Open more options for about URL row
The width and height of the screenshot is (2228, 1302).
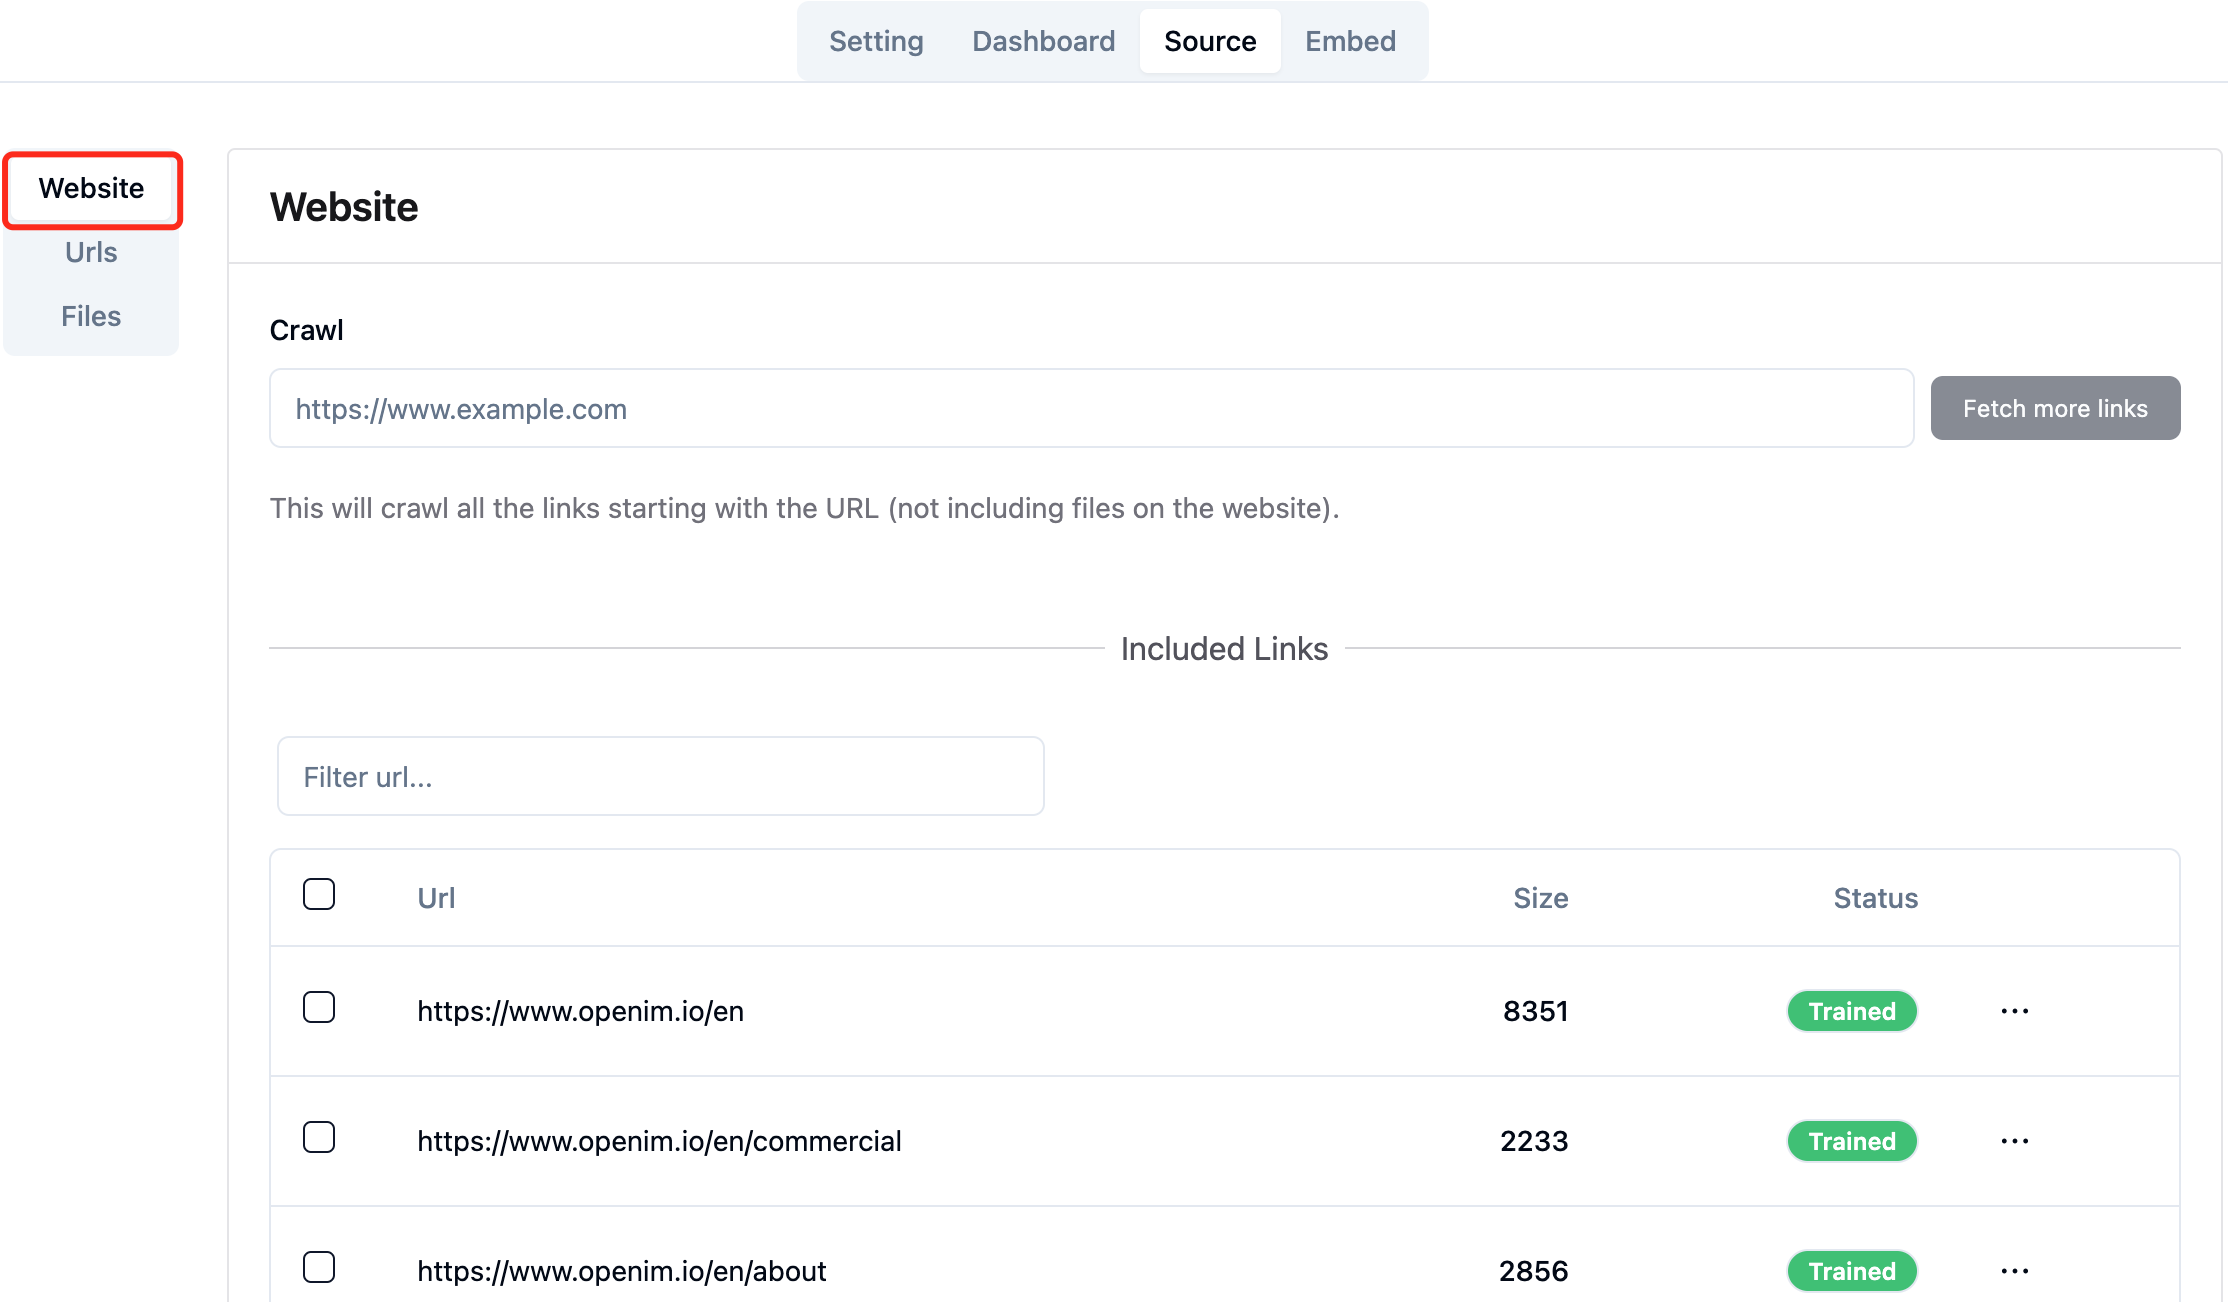[x=2014, y=1271]
